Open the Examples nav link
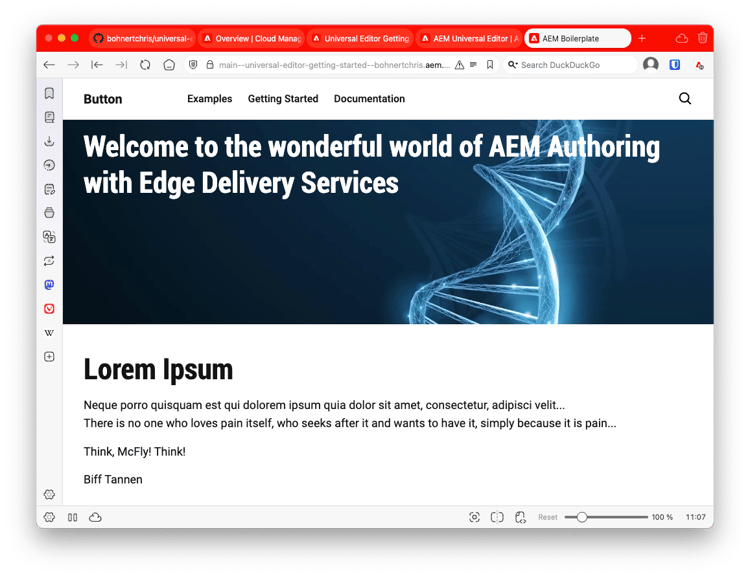Screen dimensions: 750x576 210,99
